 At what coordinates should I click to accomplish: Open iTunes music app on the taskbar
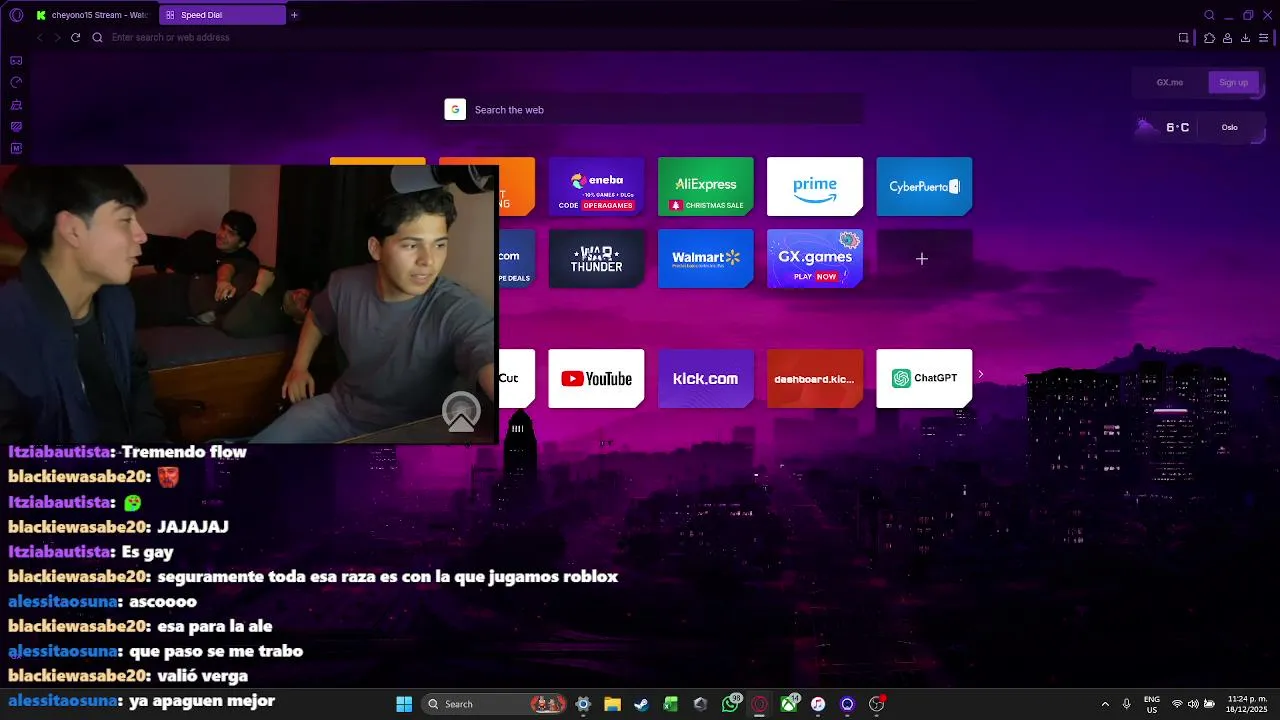coord(818,704)
